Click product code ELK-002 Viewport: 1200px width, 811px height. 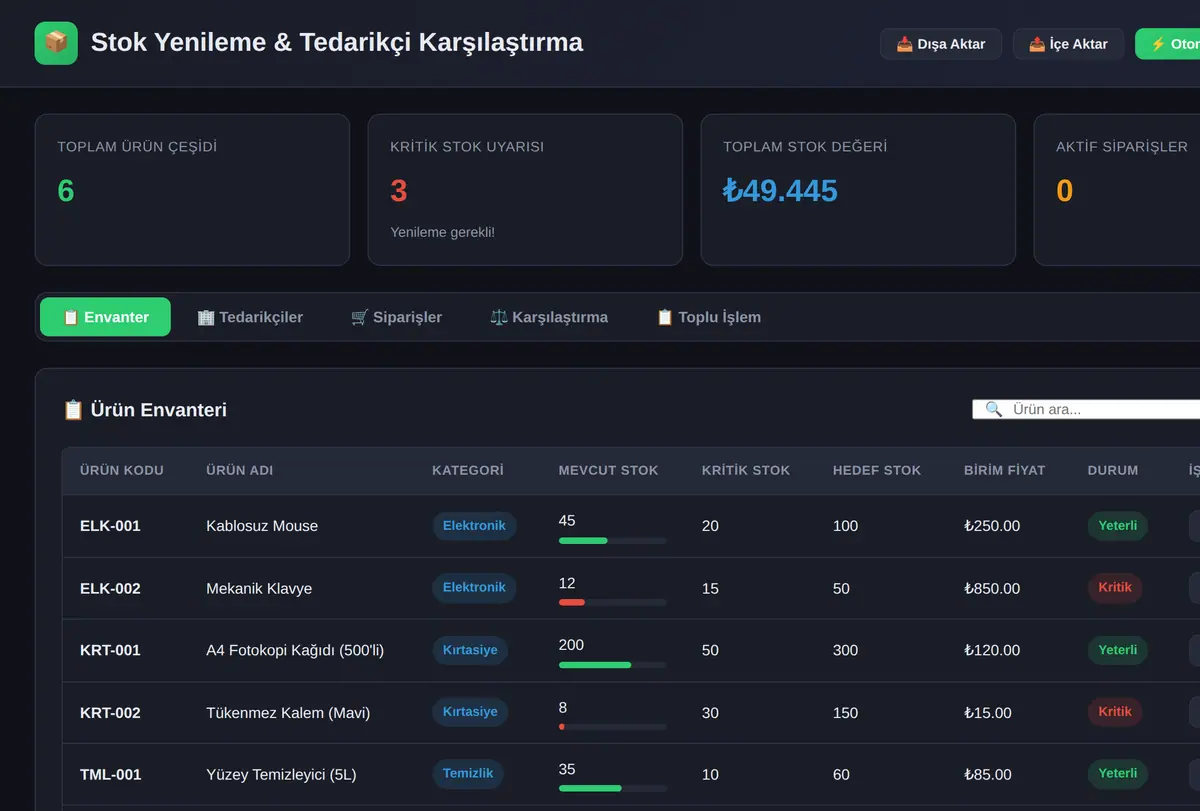[x=110, y=588]
